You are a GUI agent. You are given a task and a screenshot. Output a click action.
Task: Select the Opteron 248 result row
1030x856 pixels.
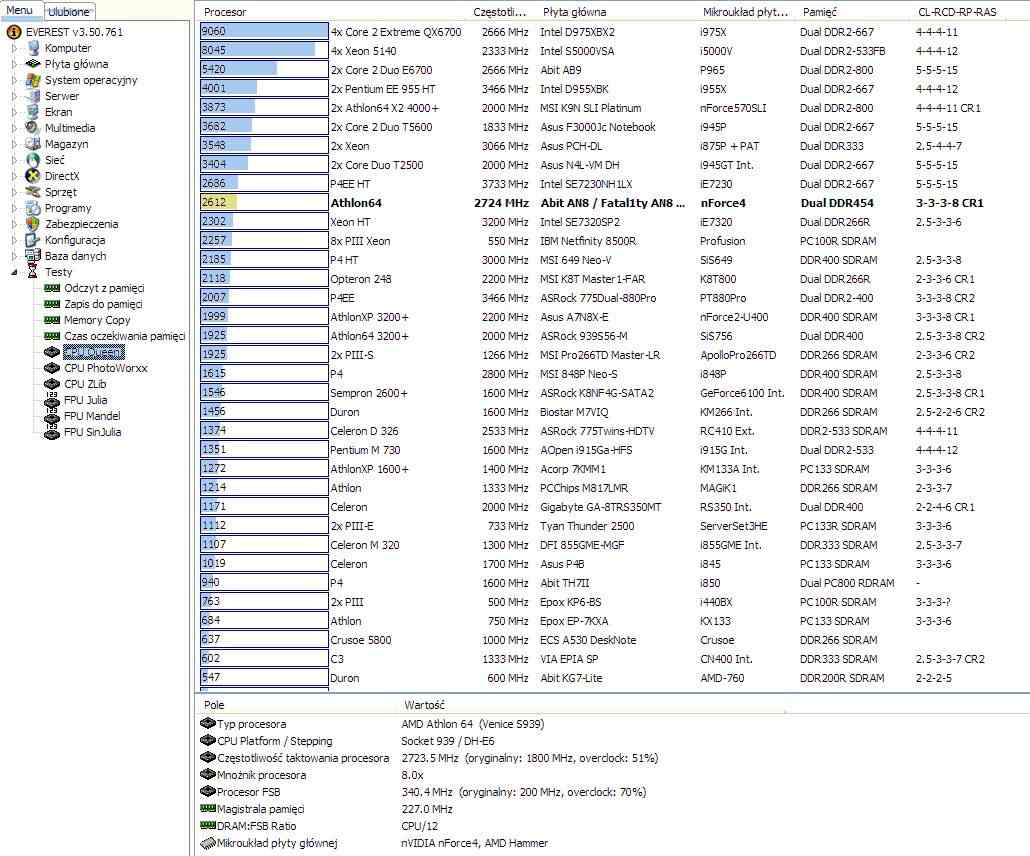[x=611, y=279]
